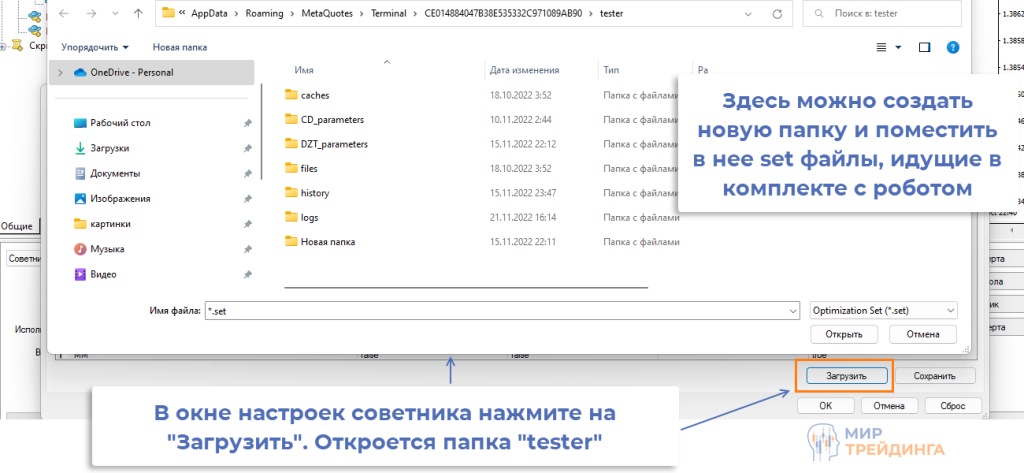Switch to 'Общие' tab in settings window
Screen dimensions: 1024x473
pos(17,226)
